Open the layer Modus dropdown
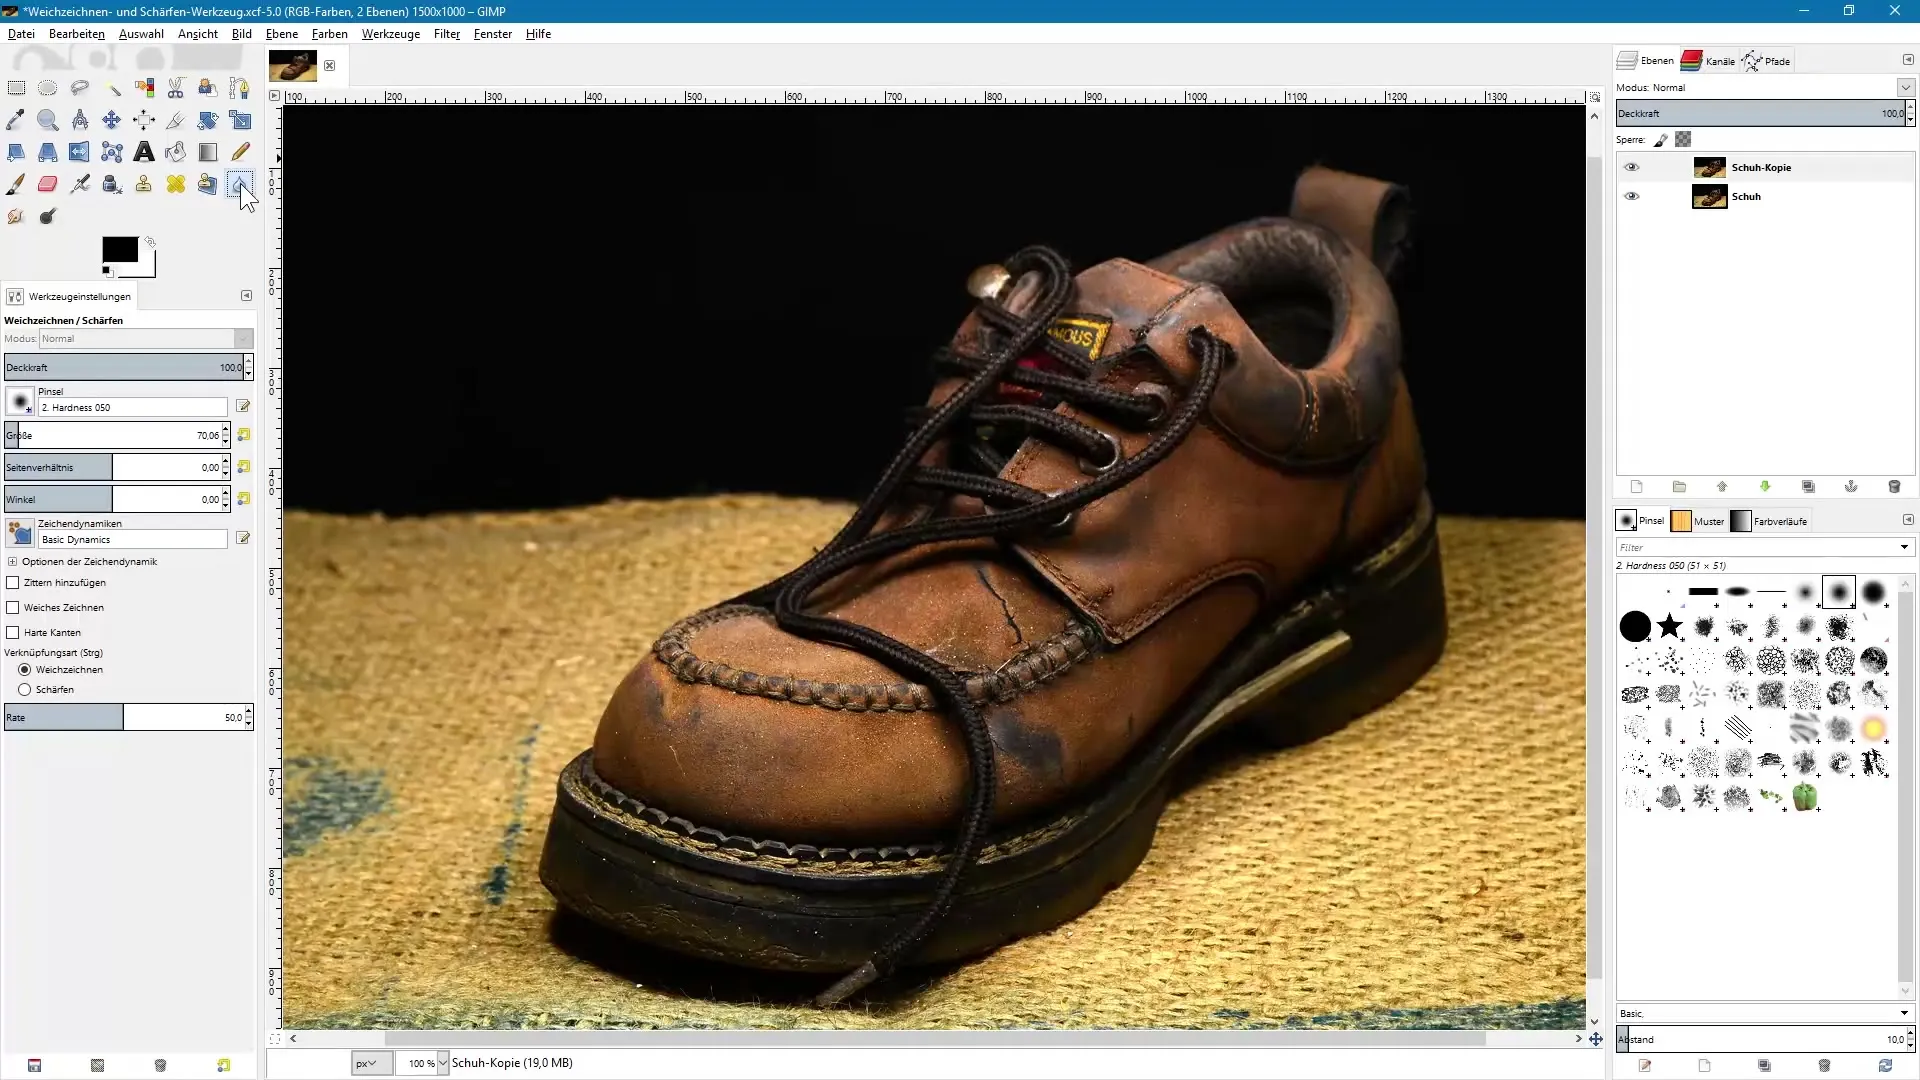 (1905, 88)
